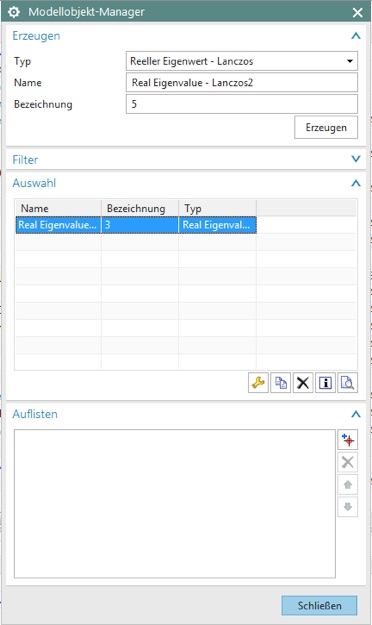Expand the Filter section
This screenshot has height=625, width=372.
(x=356, y=159)
